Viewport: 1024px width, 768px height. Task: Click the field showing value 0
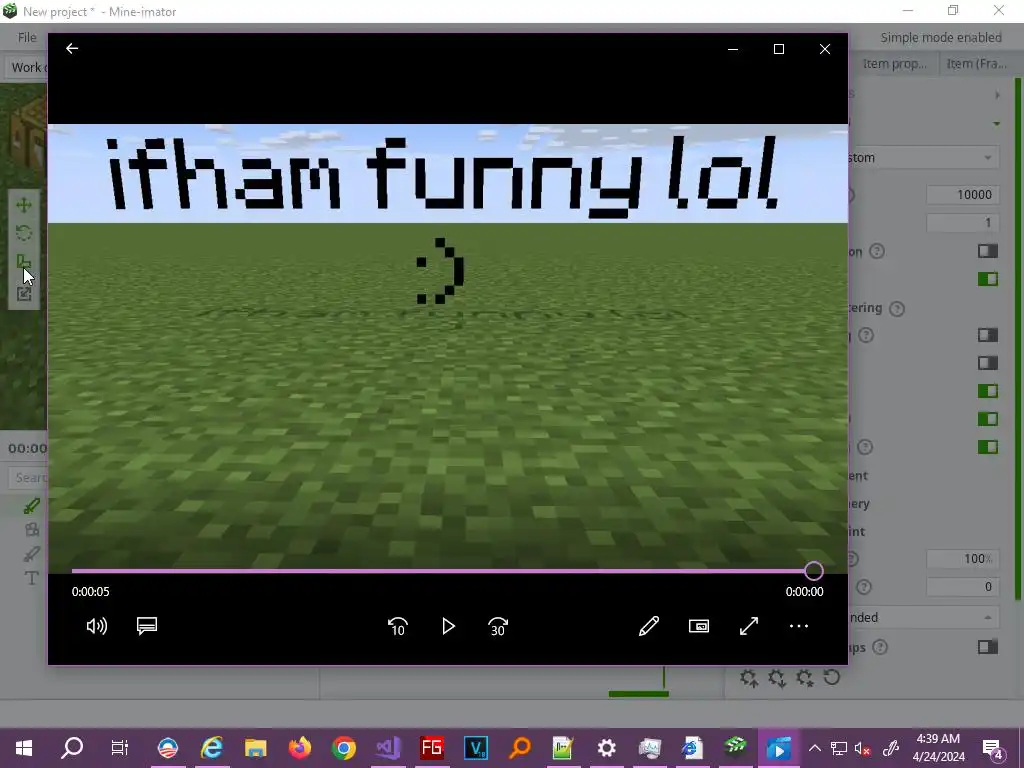click(963, 587)
